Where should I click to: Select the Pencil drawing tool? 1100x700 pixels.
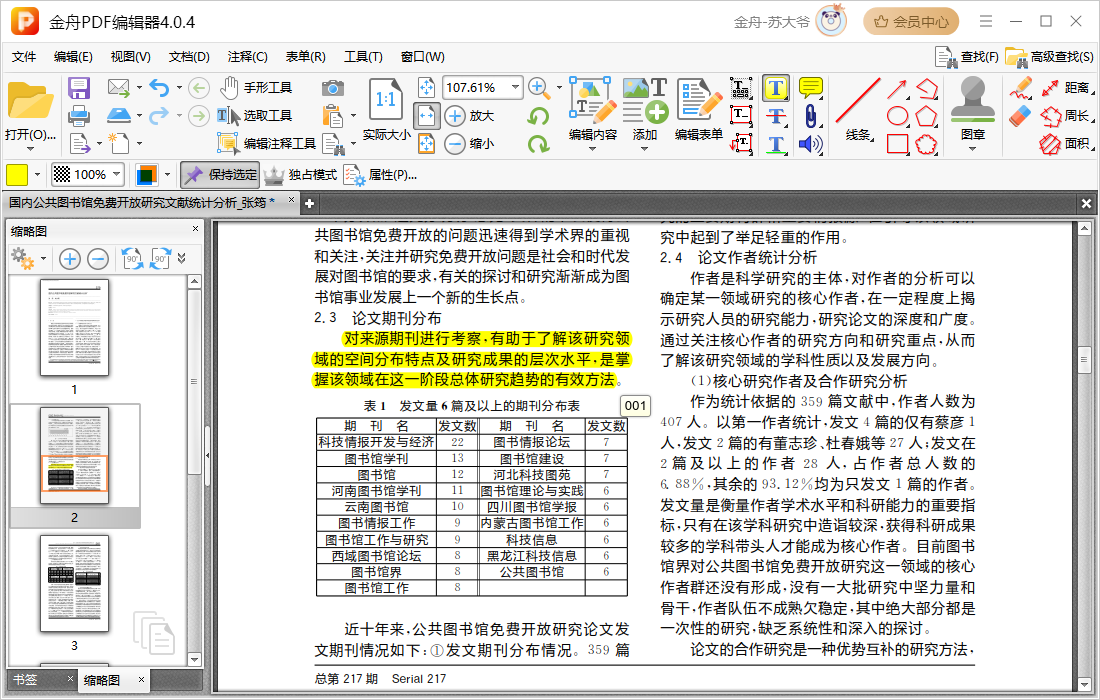click(x=1021, y=88)
